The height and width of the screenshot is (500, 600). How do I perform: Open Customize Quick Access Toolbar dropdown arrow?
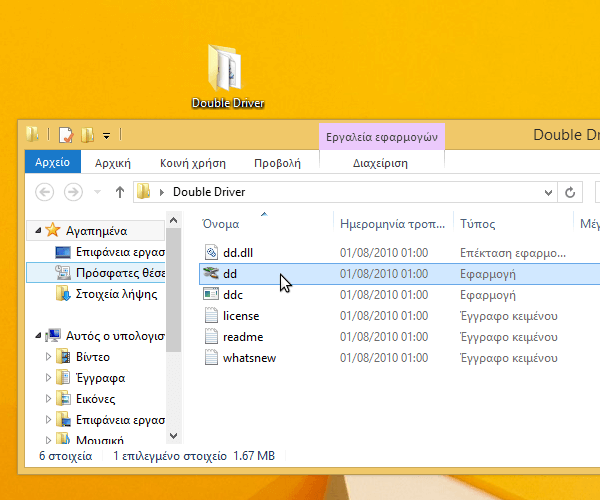click(106, 135)
